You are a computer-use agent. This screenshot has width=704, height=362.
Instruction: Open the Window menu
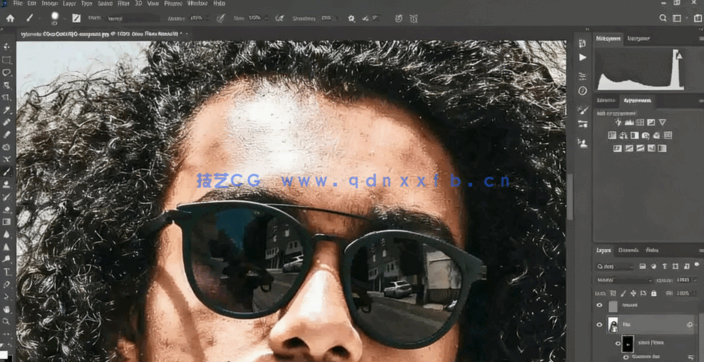coord(198,3)
